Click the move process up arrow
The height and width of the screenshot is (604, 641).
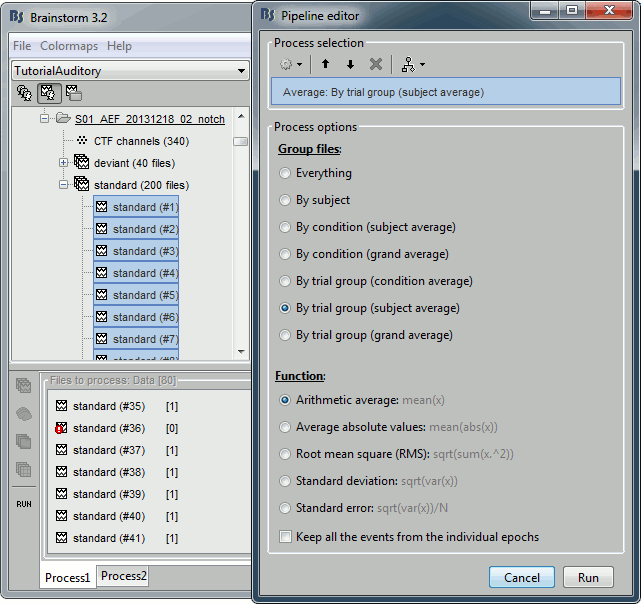325,64
